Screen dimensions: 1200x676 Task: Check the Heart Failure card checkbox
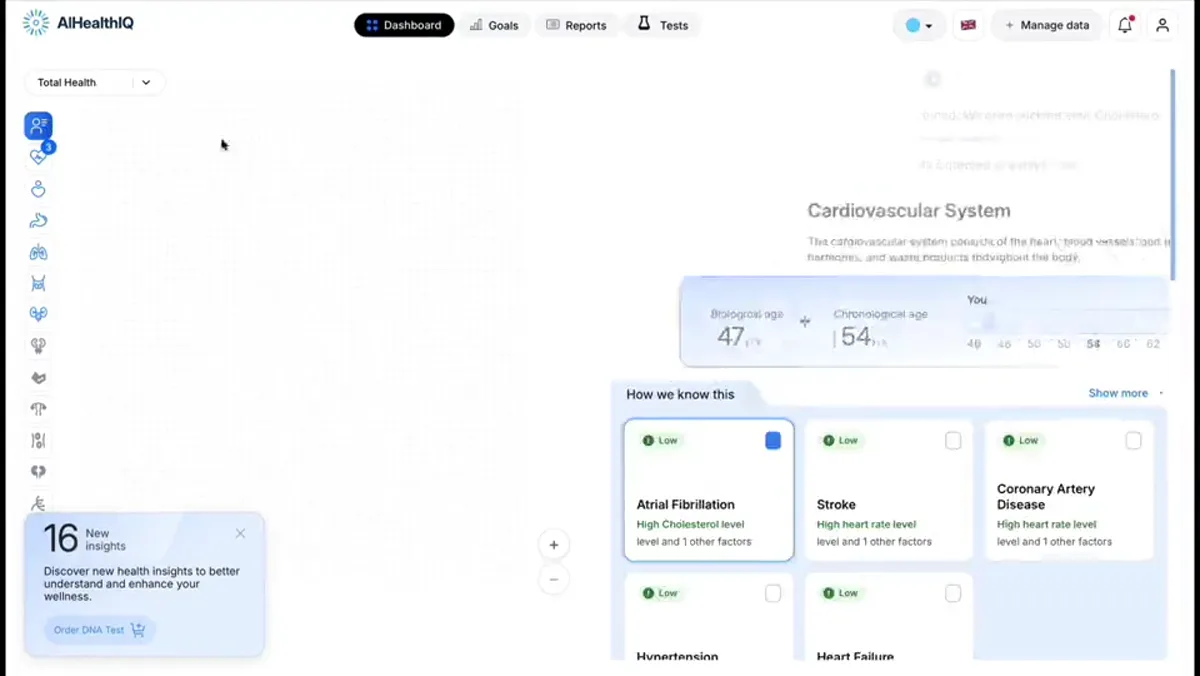953,593
